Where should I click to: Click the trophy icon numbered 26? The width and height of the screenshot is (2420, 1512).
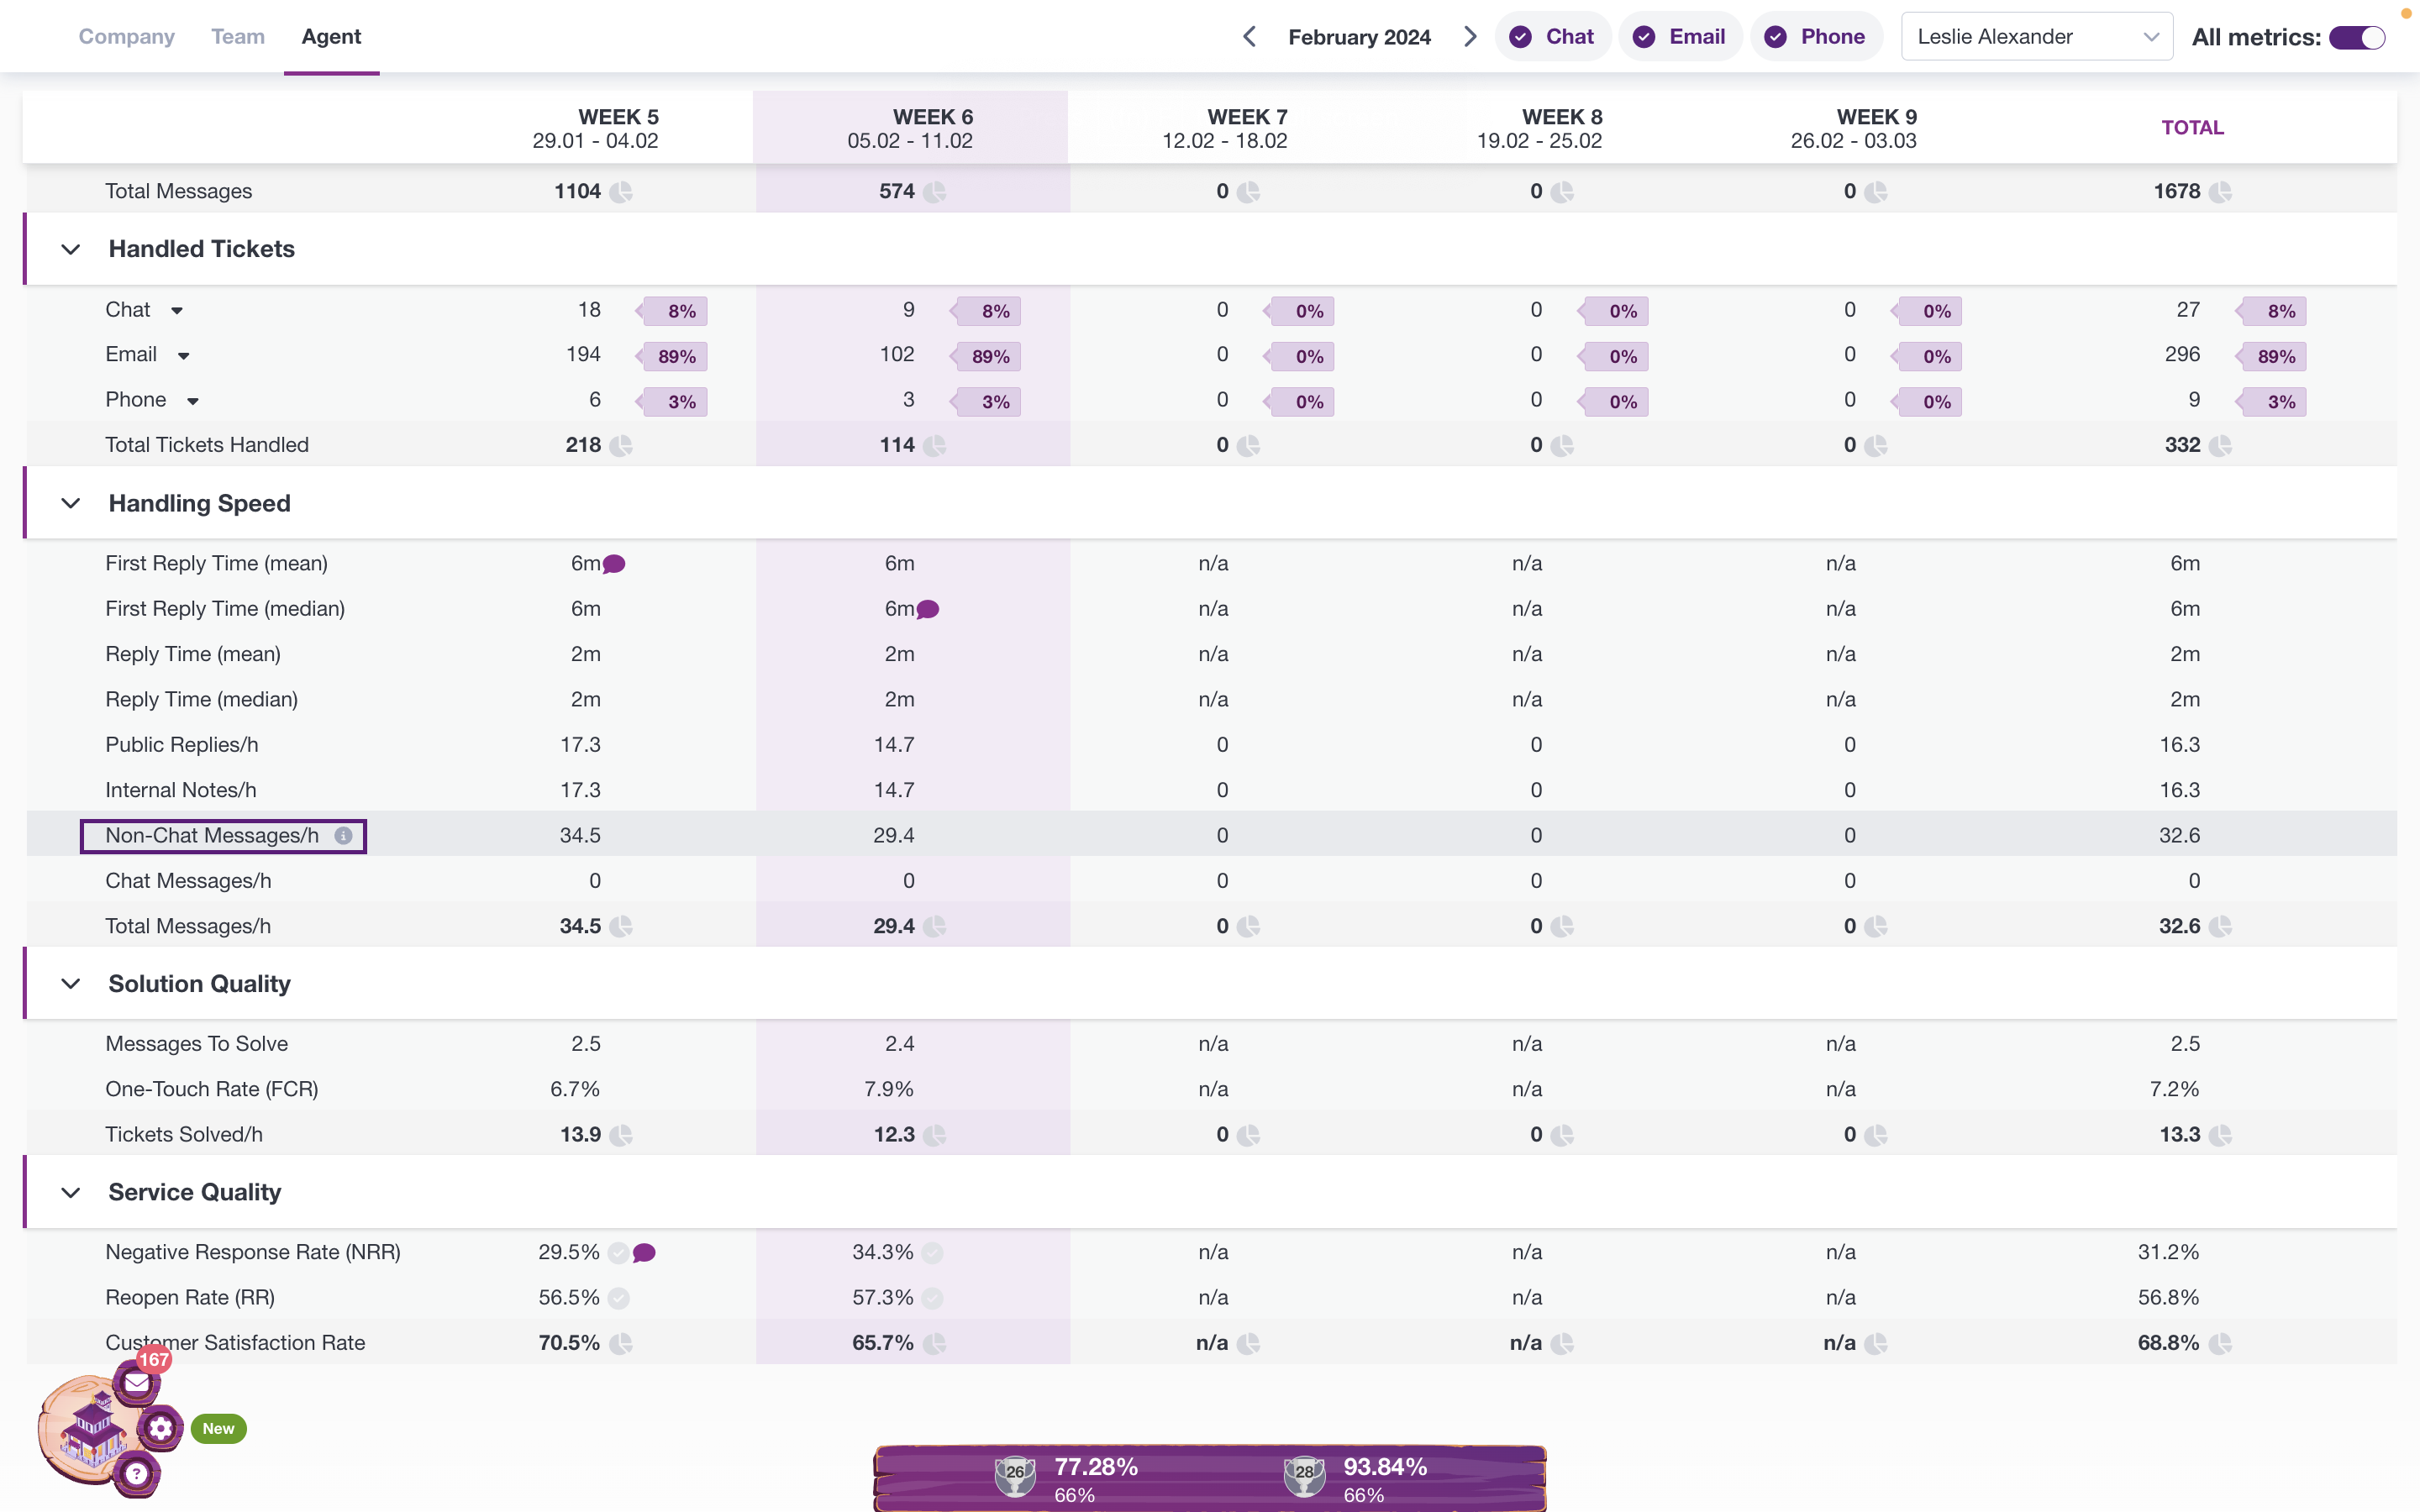point(1014,1474)
